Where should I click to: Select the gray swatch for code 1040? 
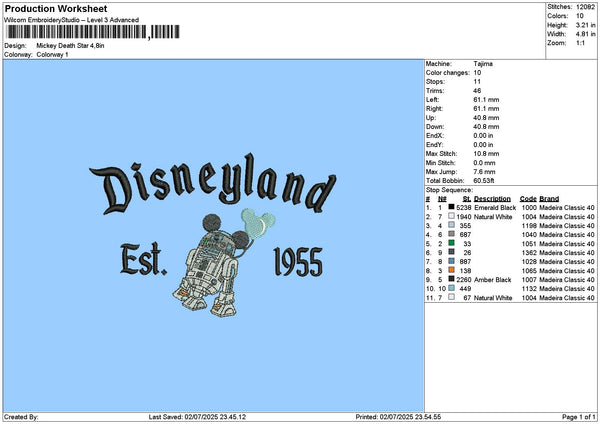click(452, 234)
